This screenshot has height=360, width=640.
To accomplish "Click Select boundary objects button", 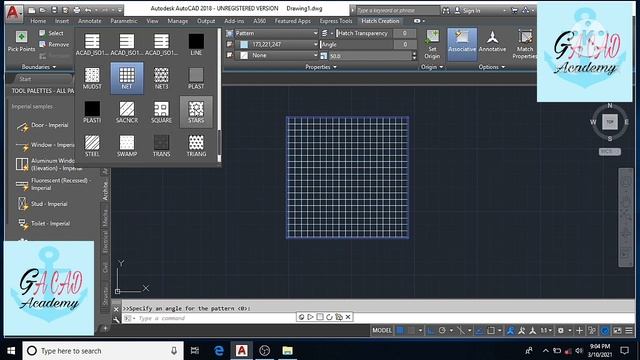I will coord(52,33).
